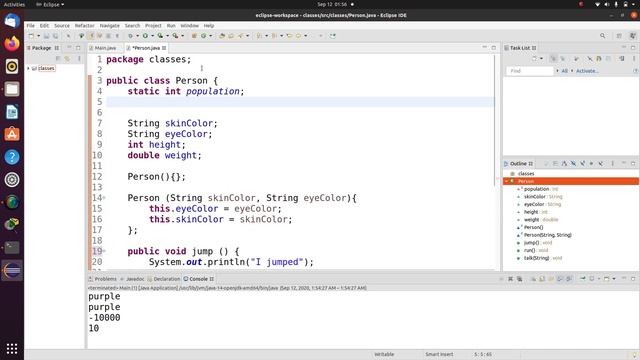Open the Navigate menu
The width and height of the screenshot is (640, 360).
coord(110,25)
